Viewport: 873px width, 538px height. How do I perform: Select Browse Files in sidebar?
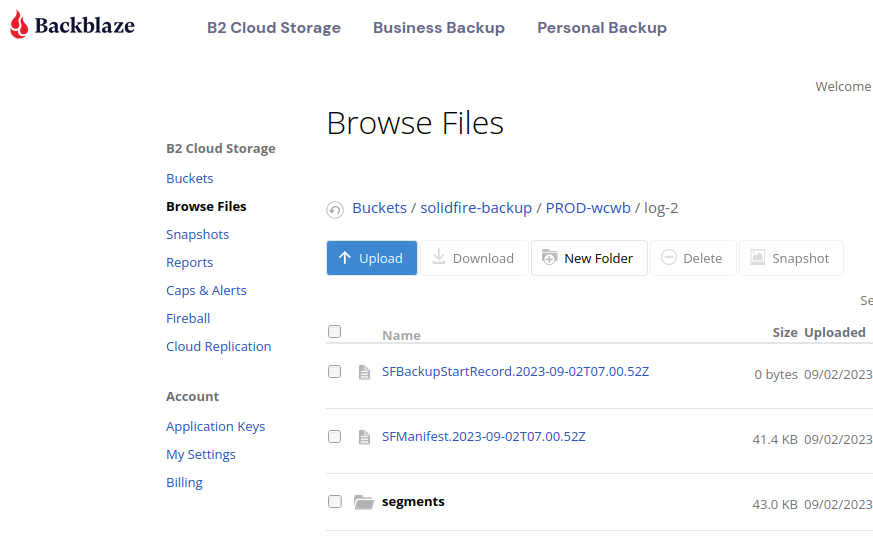pyautogui.click(x=206, y=207)
